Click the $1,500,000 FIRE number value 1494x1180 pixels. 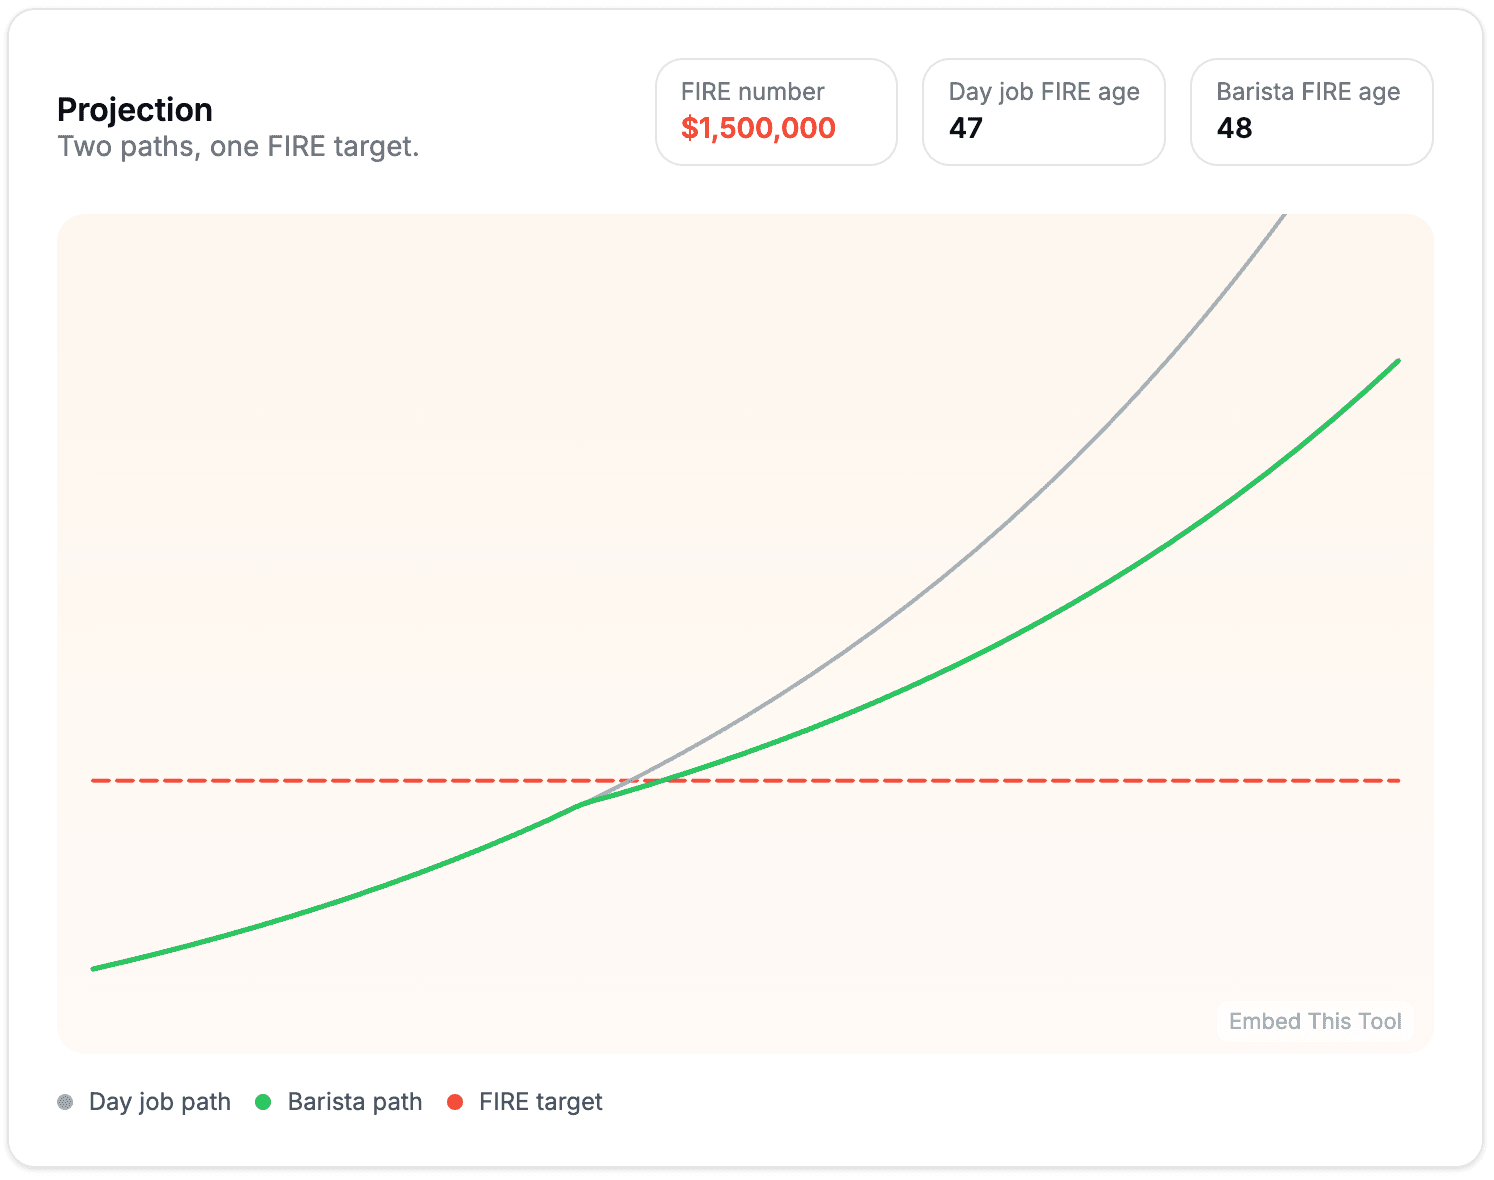click(x=758, y=128)
